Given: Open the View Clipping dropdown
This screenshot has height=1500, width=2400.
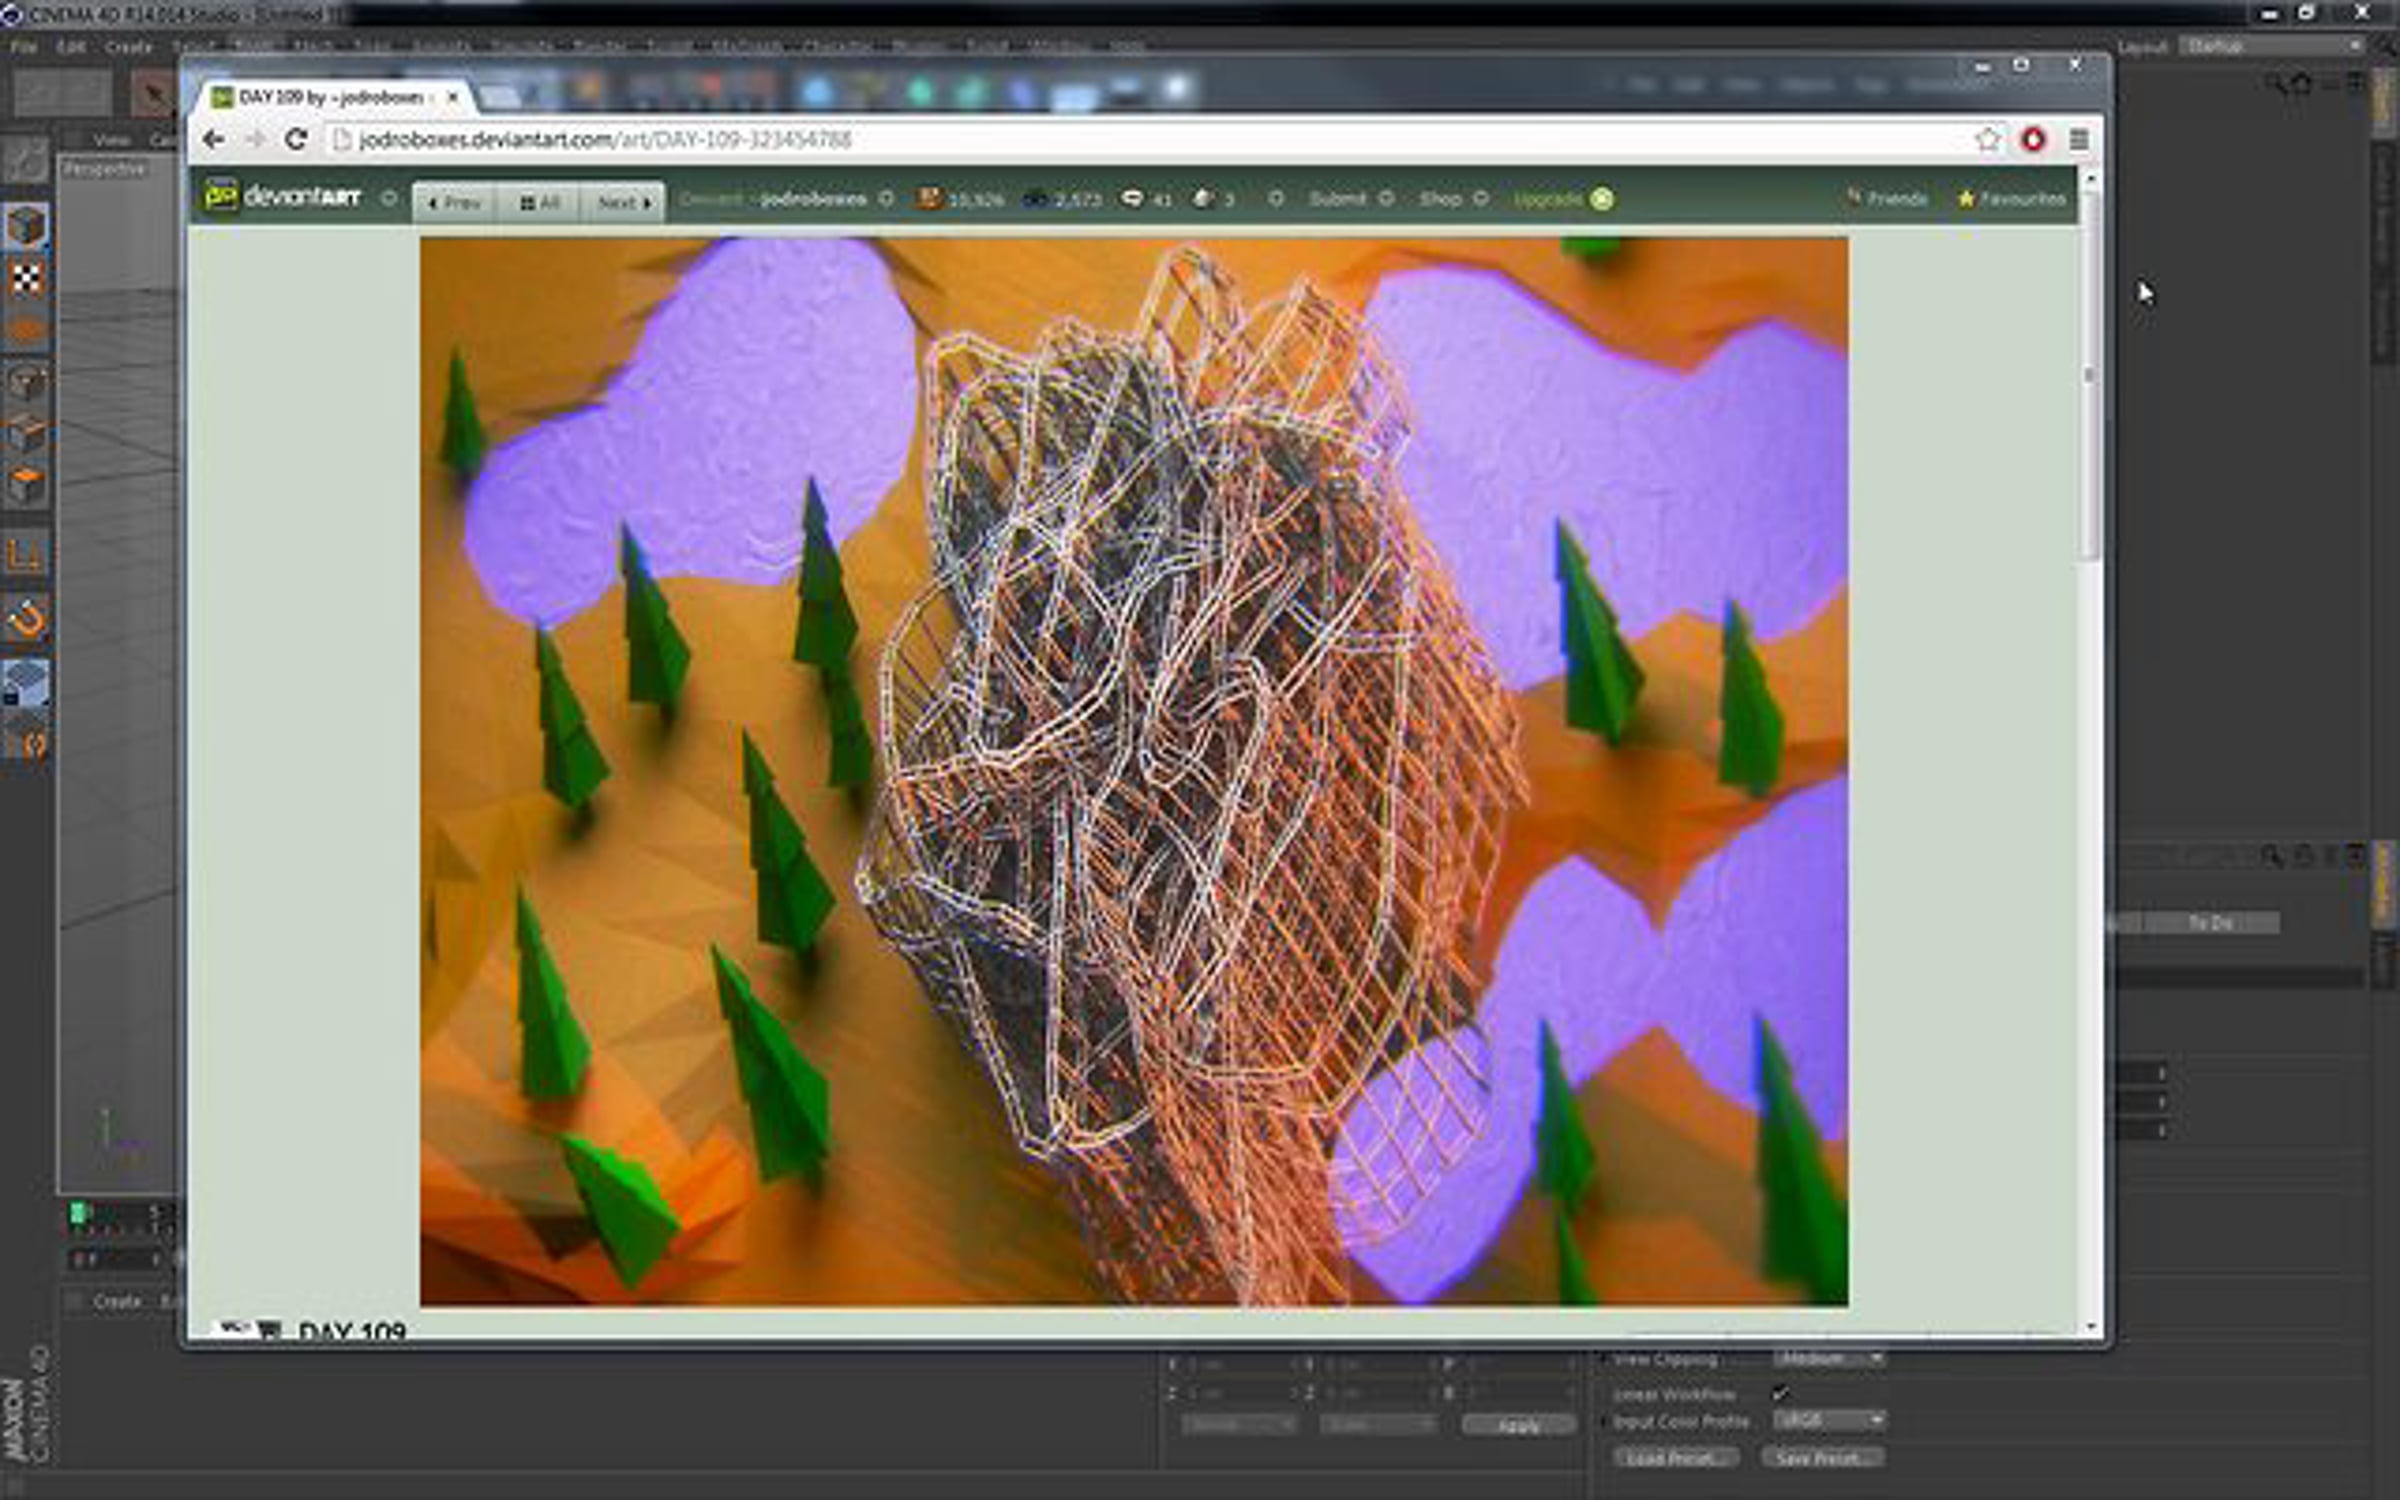Looking at the screenshot, I should click(x=1829, y=1359).
